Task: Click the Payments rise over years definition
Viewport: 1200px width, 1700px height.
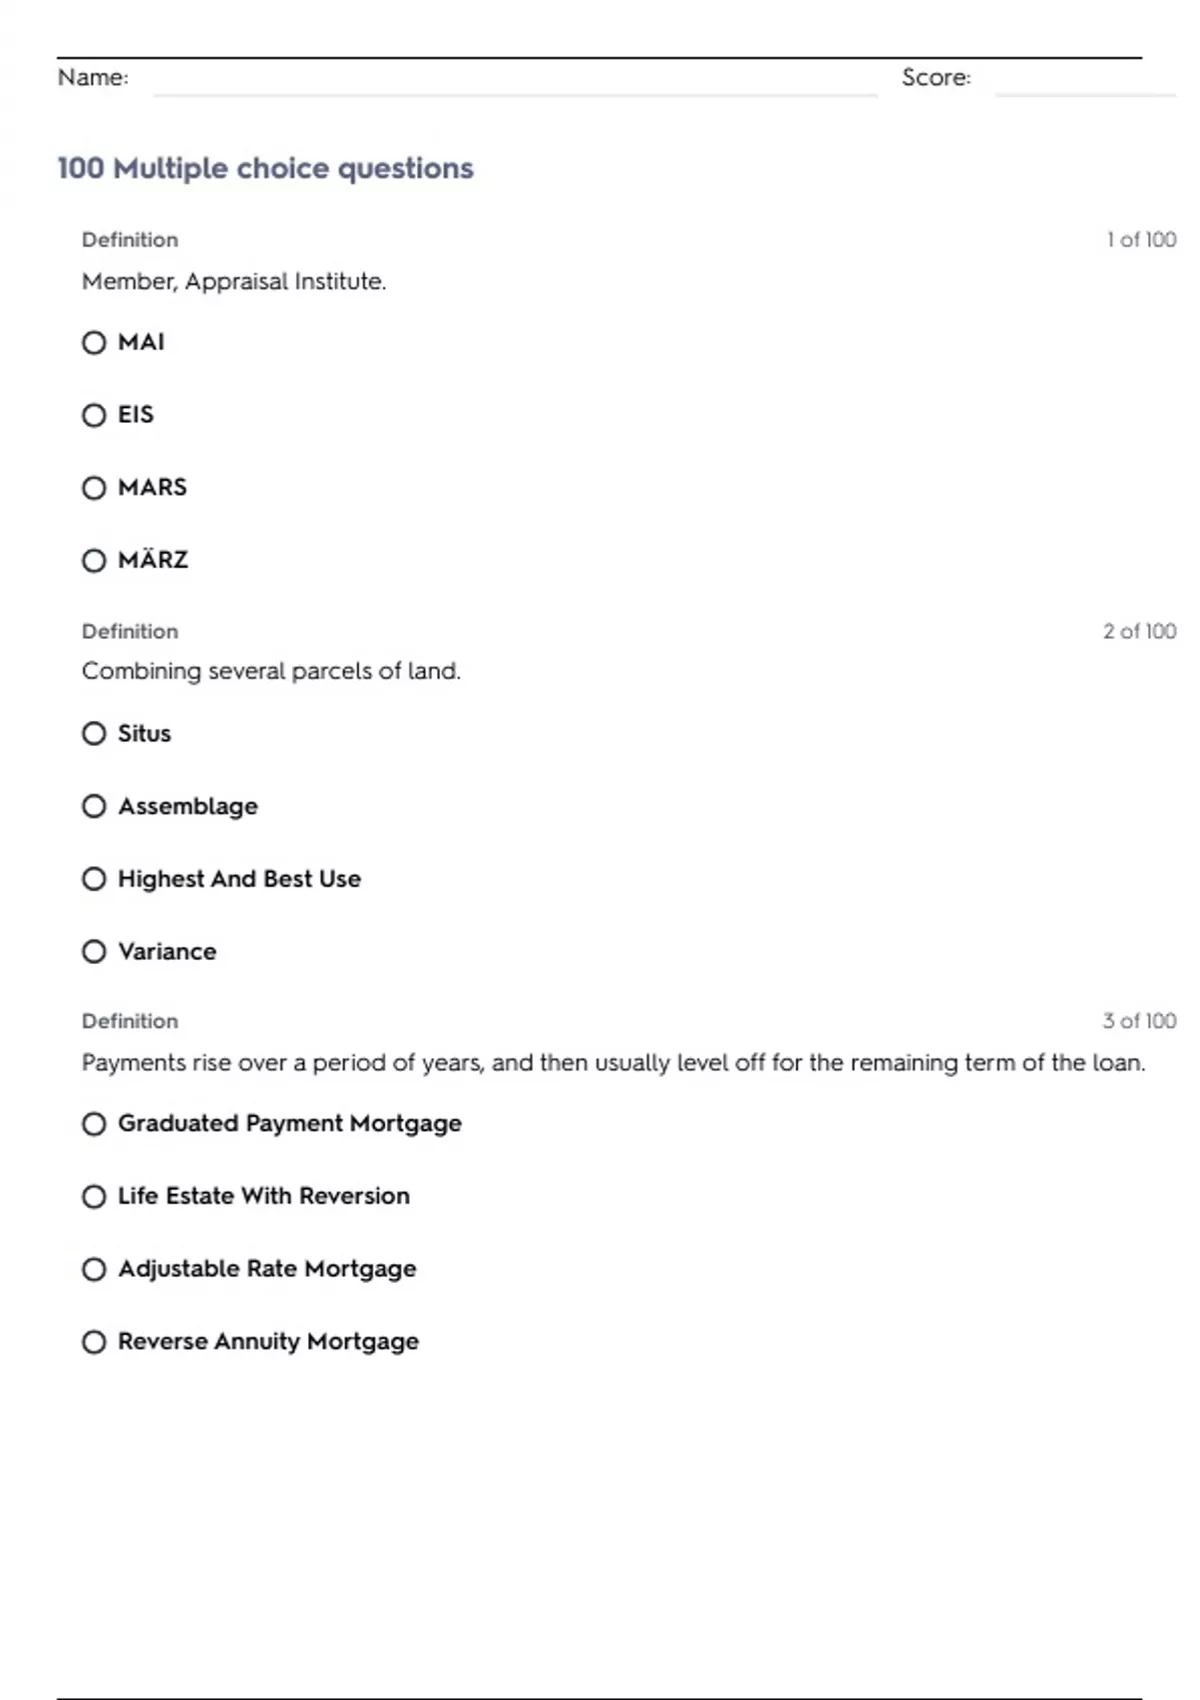Action: (613, 1062)
